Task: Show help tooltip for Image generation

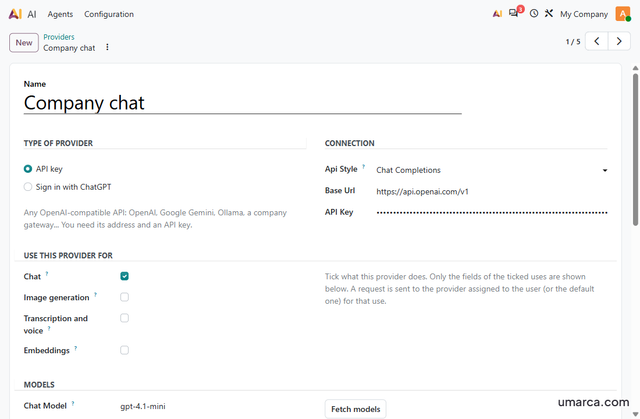Action: coord(96,295)
